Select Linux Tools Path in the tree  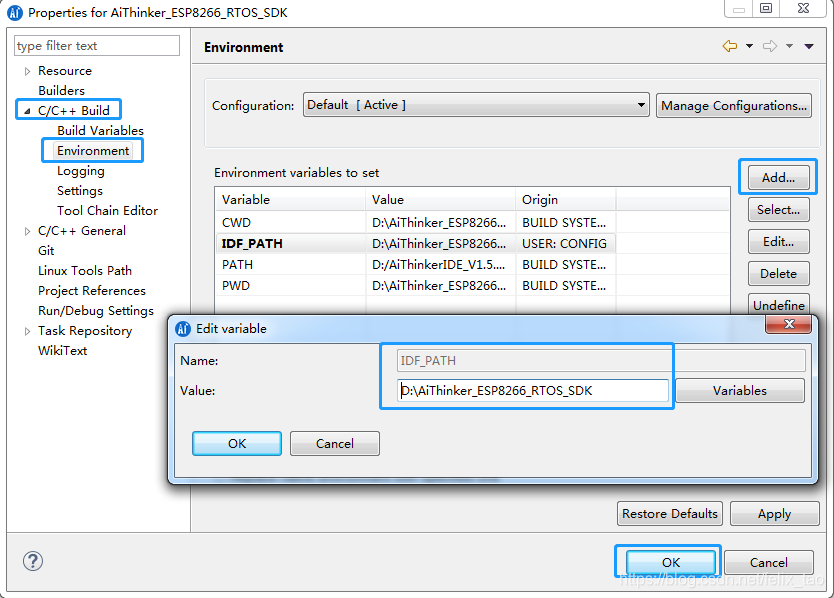tap(85, 271)
